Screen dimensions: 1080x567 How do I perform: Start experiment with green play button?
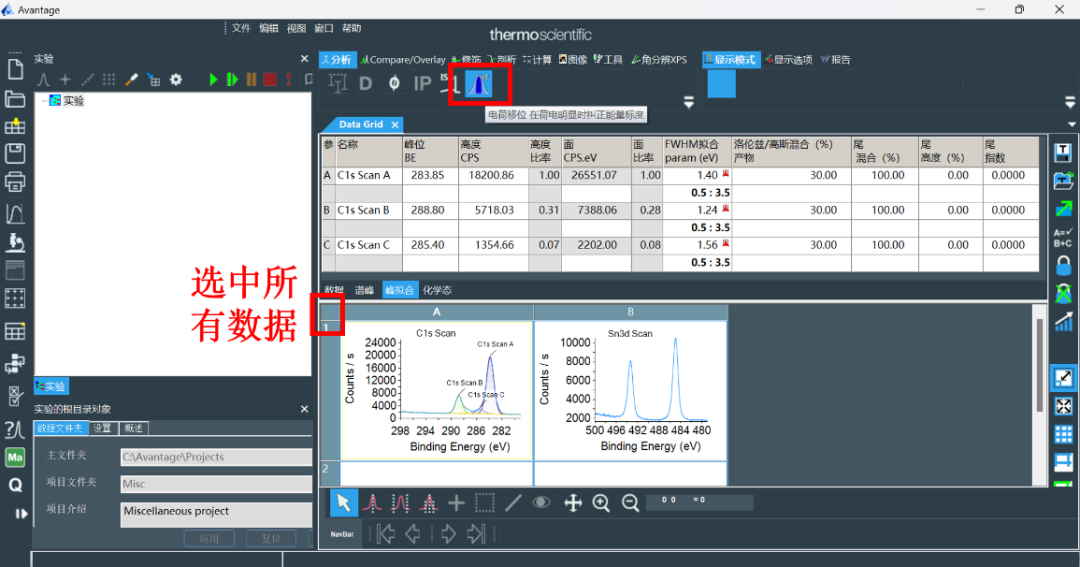pyautogui.click(x=214, y=80)
